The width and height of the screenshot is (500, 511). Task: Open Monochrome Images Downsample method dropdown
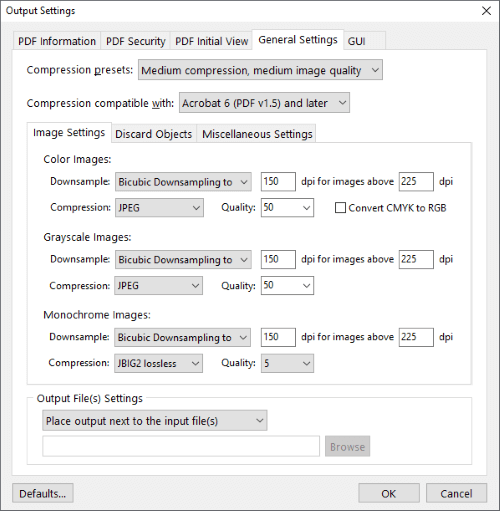[x=183, y=337]
